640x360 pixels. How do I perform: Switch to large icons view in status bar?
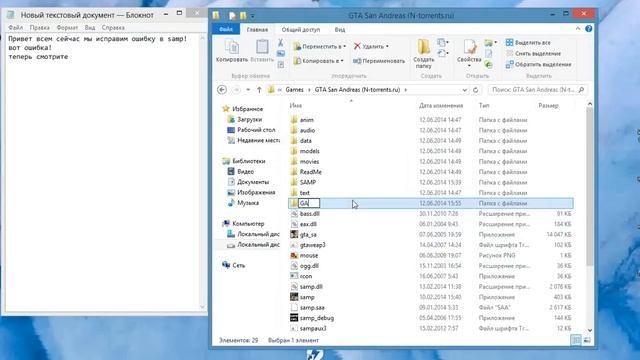tap(587, 340)
